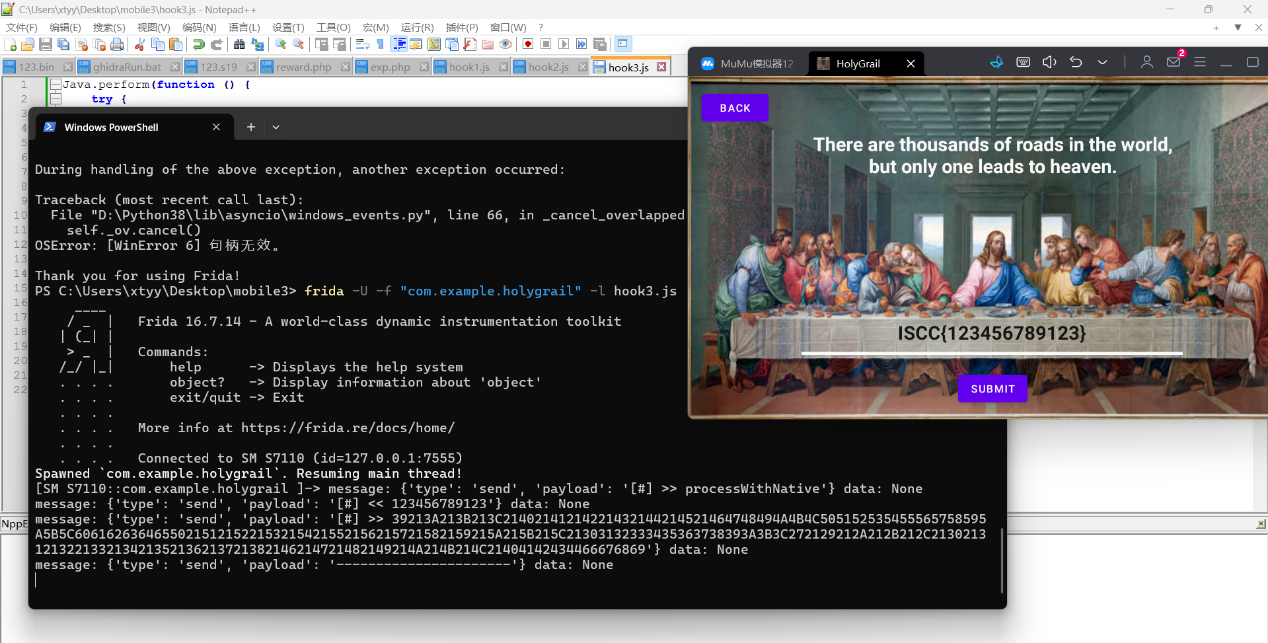Open new PowerShell tab with plus button
1268x643 pixels.
[251, 127]
